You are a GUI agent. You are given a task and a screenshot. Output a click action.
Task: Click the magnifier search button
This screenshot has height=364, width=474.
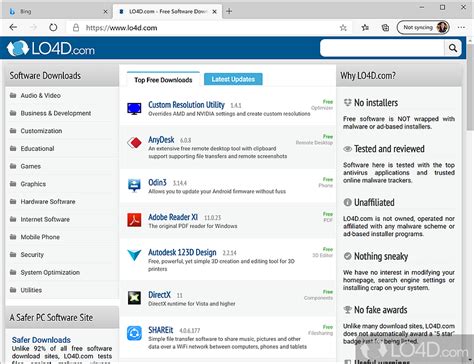click(x=453, y=48)
